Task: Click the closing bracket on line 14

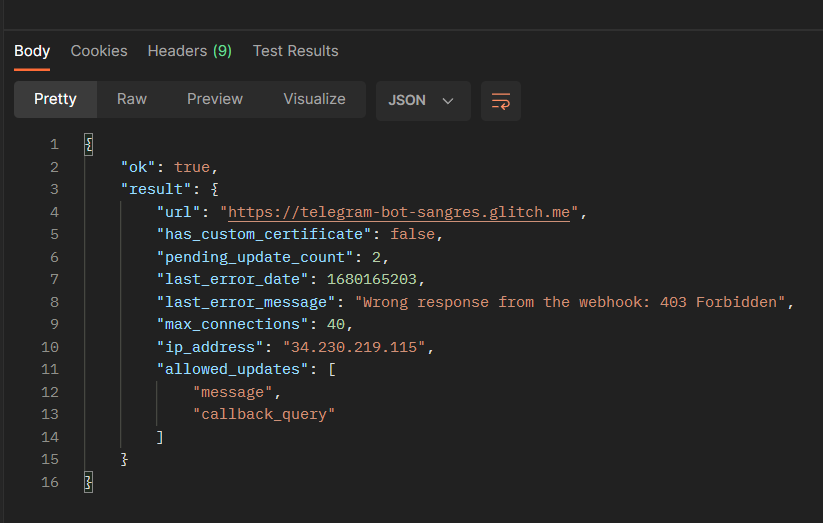Action: click(x=160, y=437)
